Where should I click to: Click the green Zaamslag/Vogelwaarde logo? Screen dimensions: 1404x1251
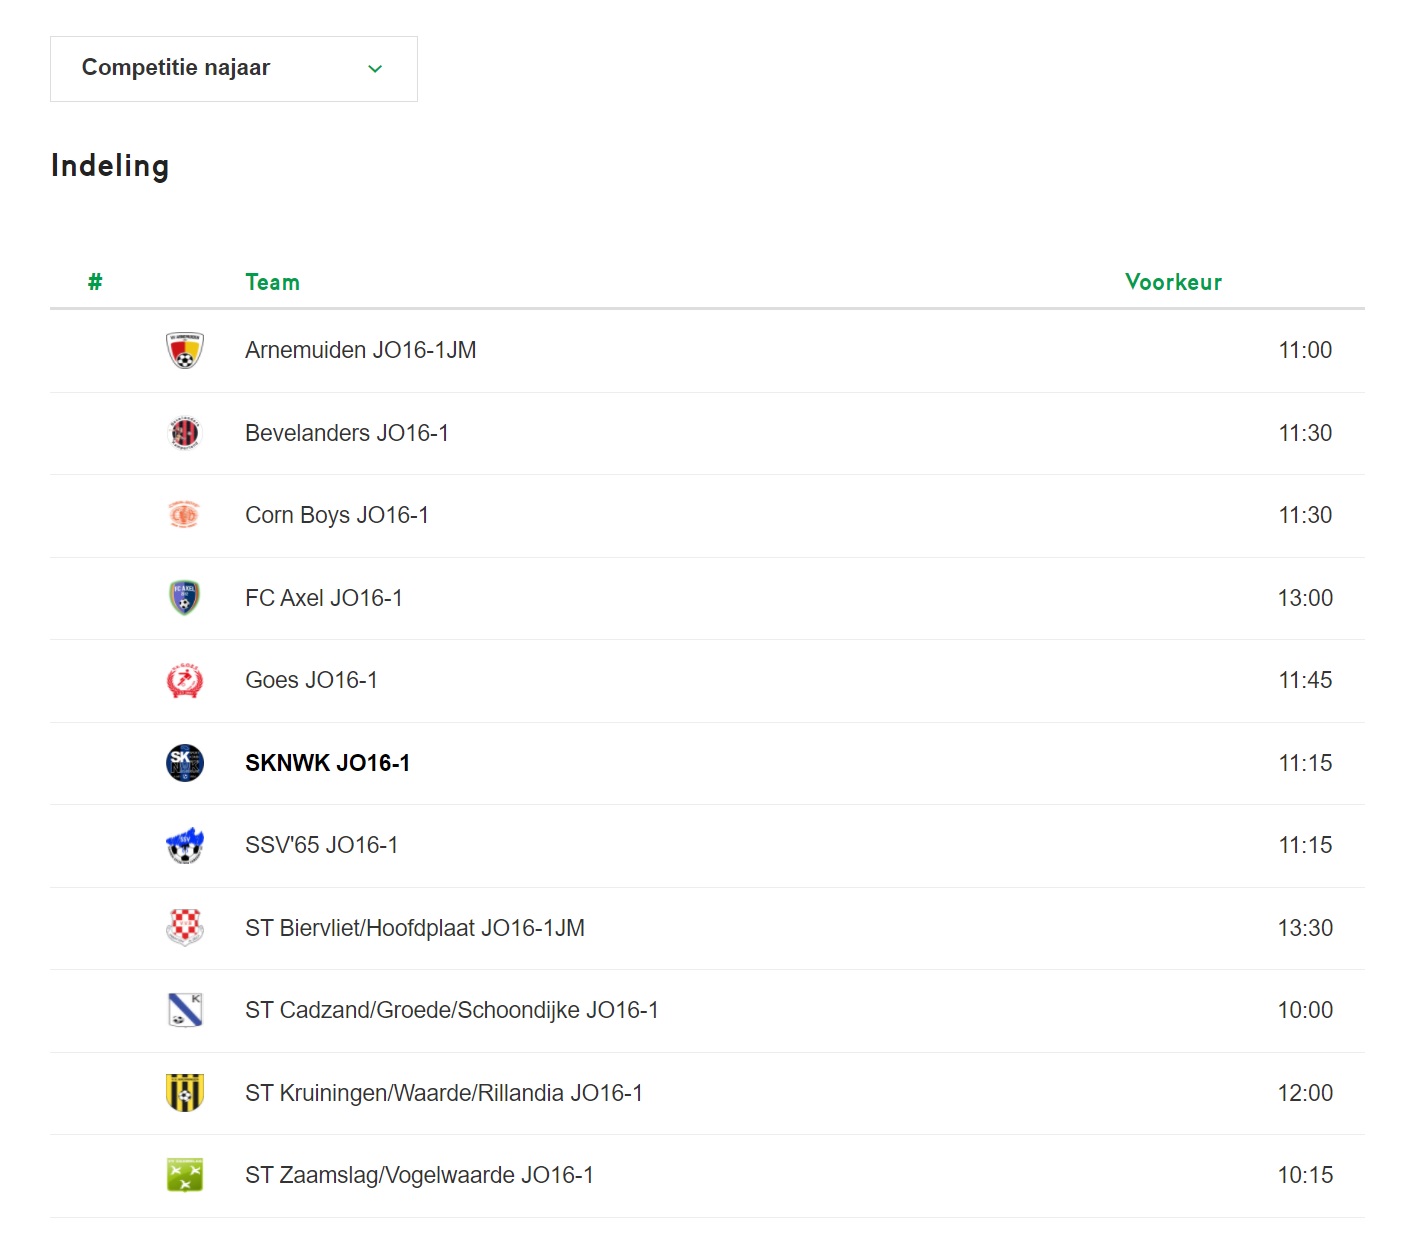185,1175
